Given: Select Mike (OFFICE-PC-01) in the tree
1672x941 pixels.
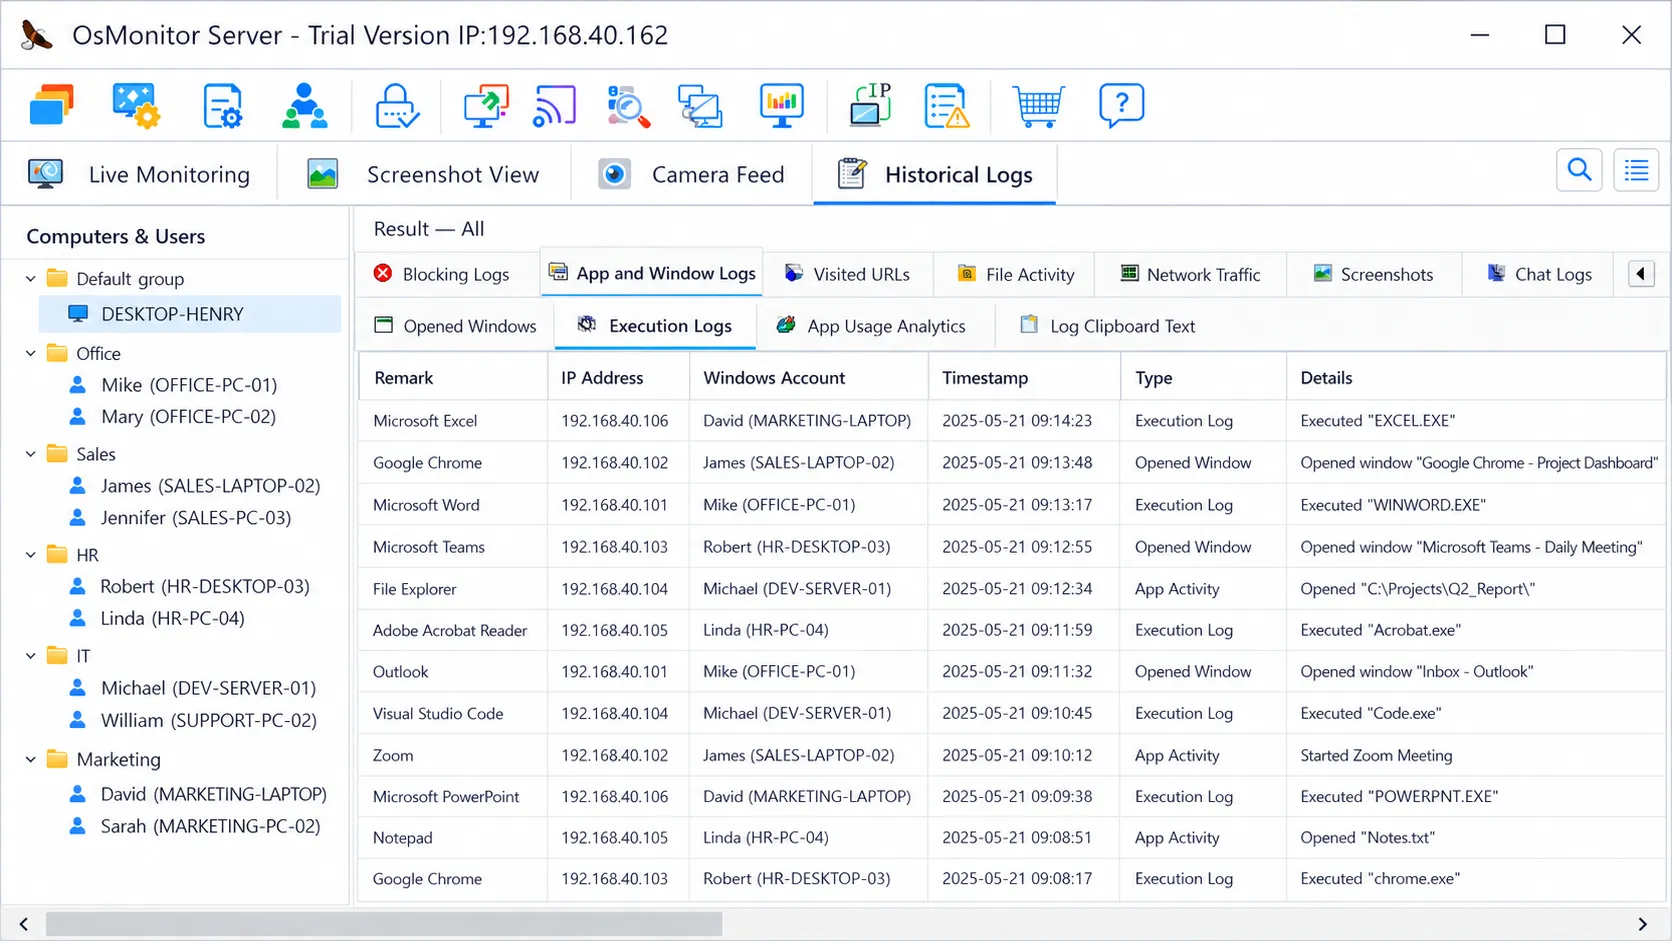Looking at the screenshot, I should coord(188,385).
